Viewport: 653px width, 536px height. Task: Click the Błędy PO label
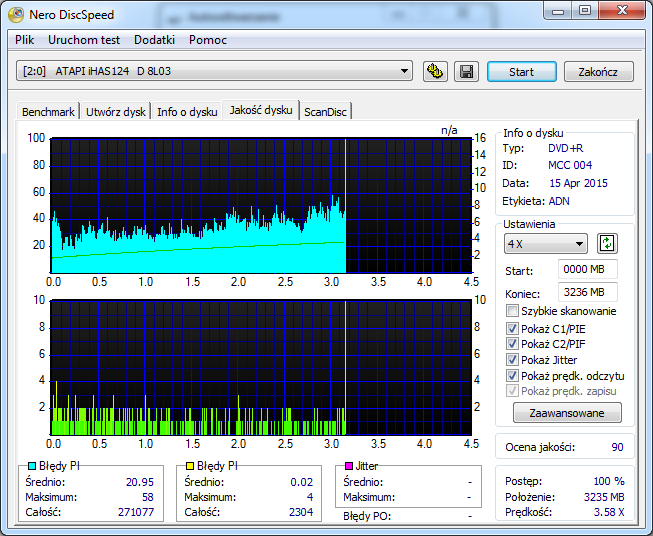(367, 516)
